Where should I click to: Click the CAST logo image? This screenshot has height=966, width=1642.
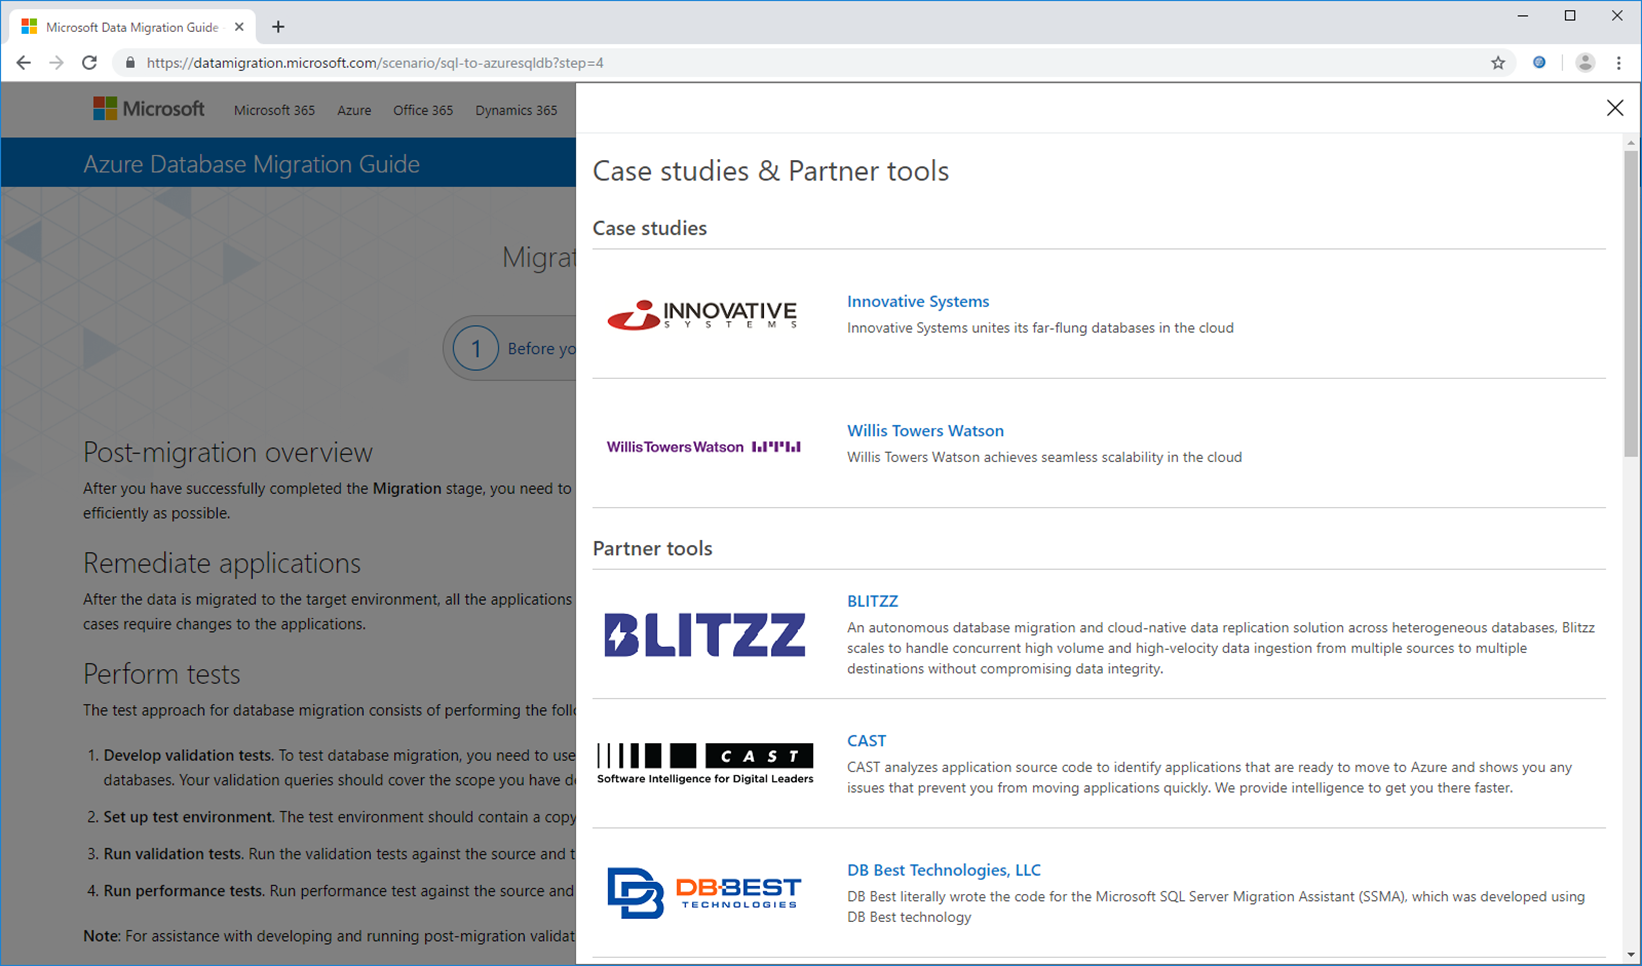[x=705, y=763]
